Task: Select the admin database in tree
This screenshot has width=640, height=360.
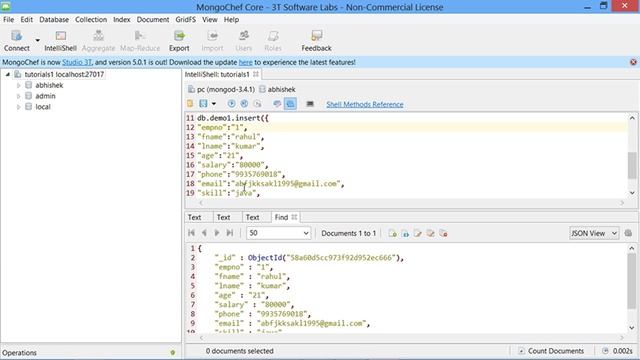Action: tap(45, 96)
